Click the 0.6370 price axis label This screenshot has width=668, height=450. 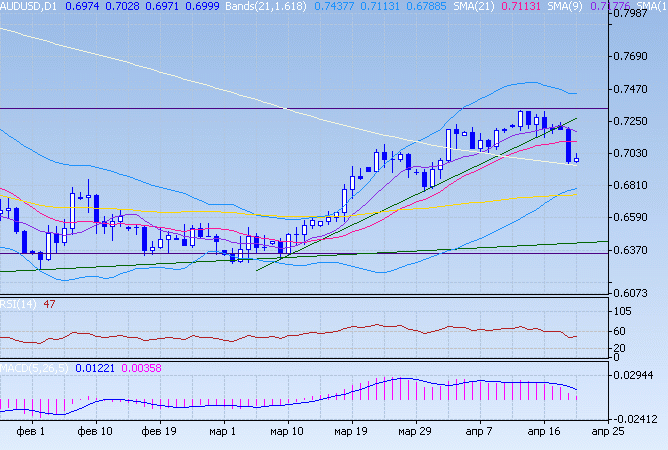point(636,250)
